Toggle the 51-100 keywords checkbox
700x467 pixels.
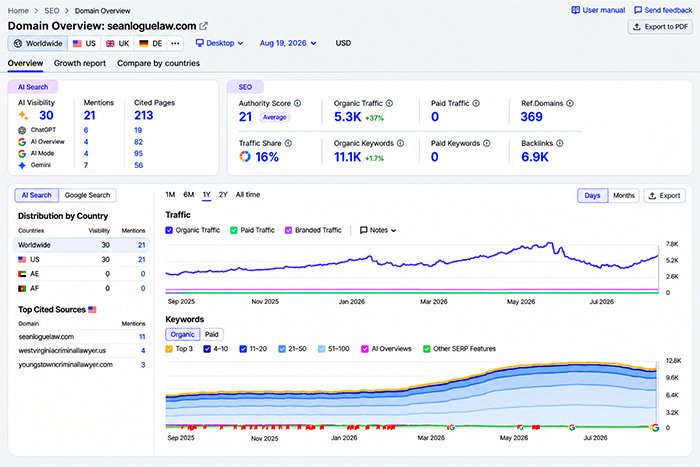tap(322, 349)
